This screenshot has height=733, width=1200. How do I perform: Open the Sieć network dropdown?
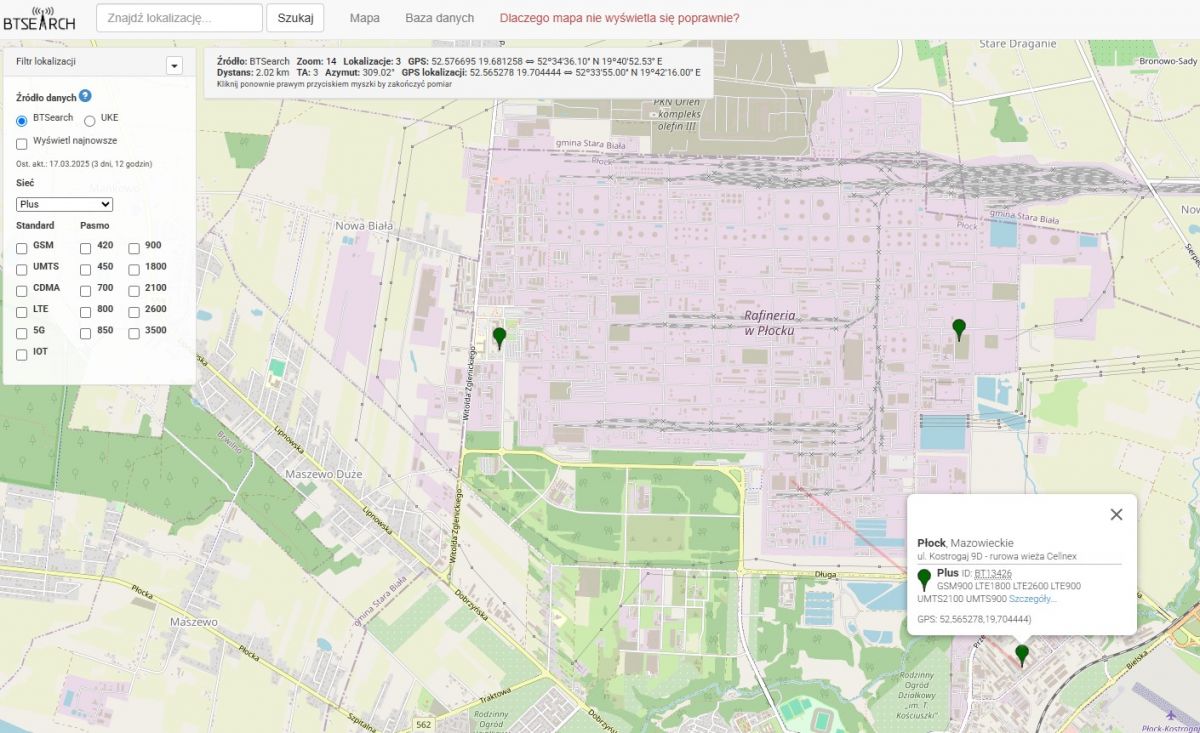coord(65,204)
